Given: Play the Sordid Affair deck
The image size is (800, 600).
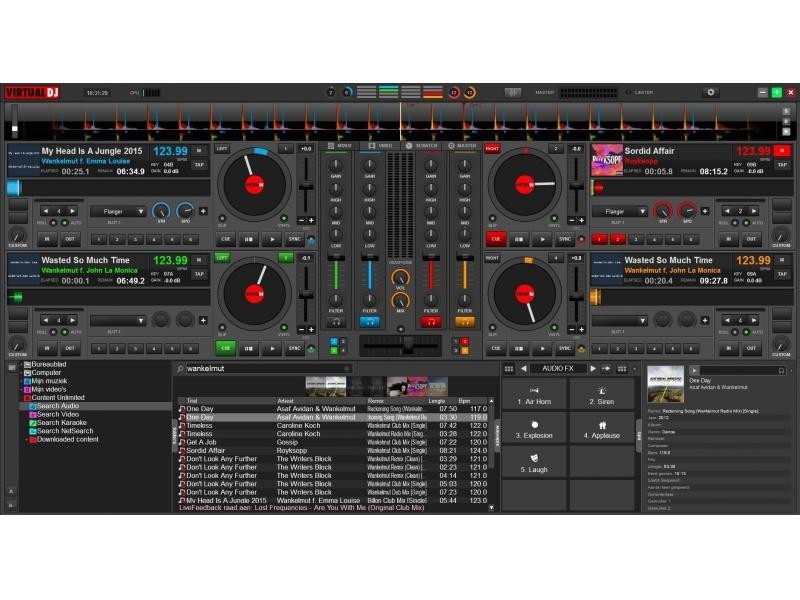Looking at the screenshot, I should click(542, 239).
